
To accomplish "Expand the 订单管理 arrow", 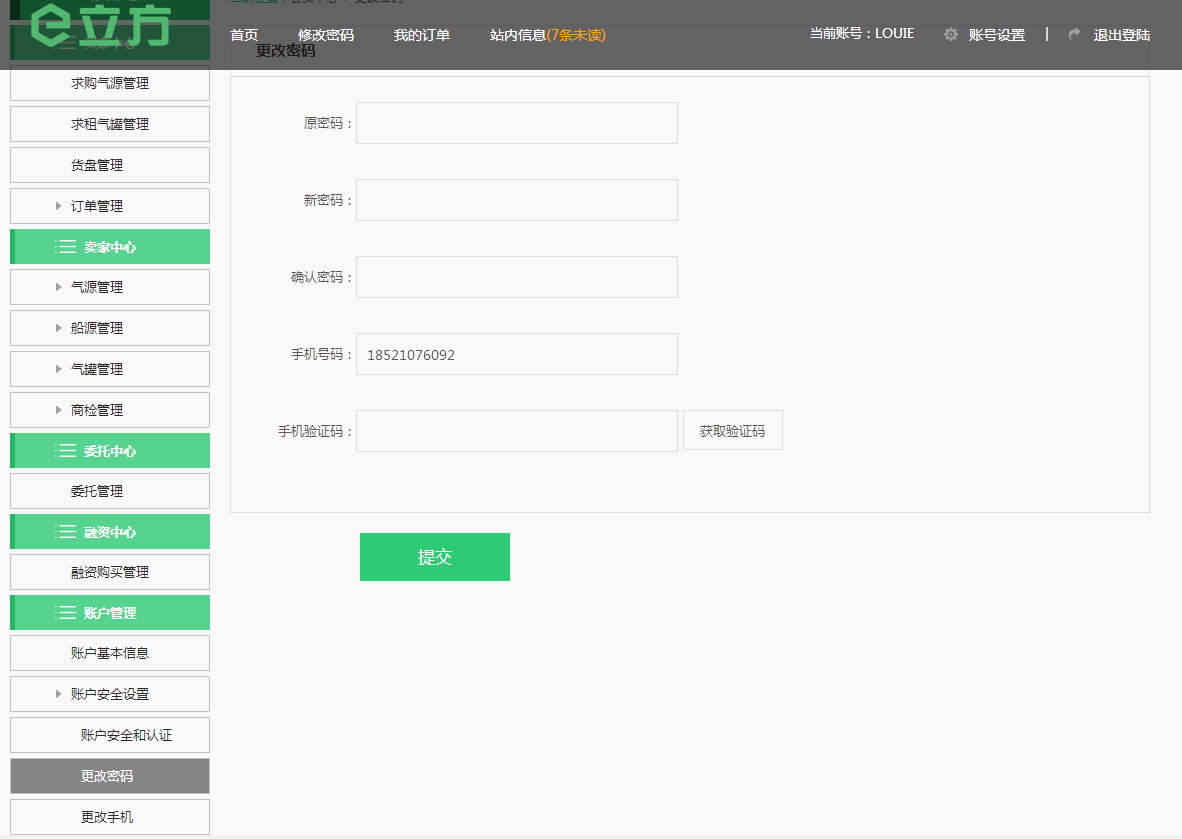I will click(59, 206).
